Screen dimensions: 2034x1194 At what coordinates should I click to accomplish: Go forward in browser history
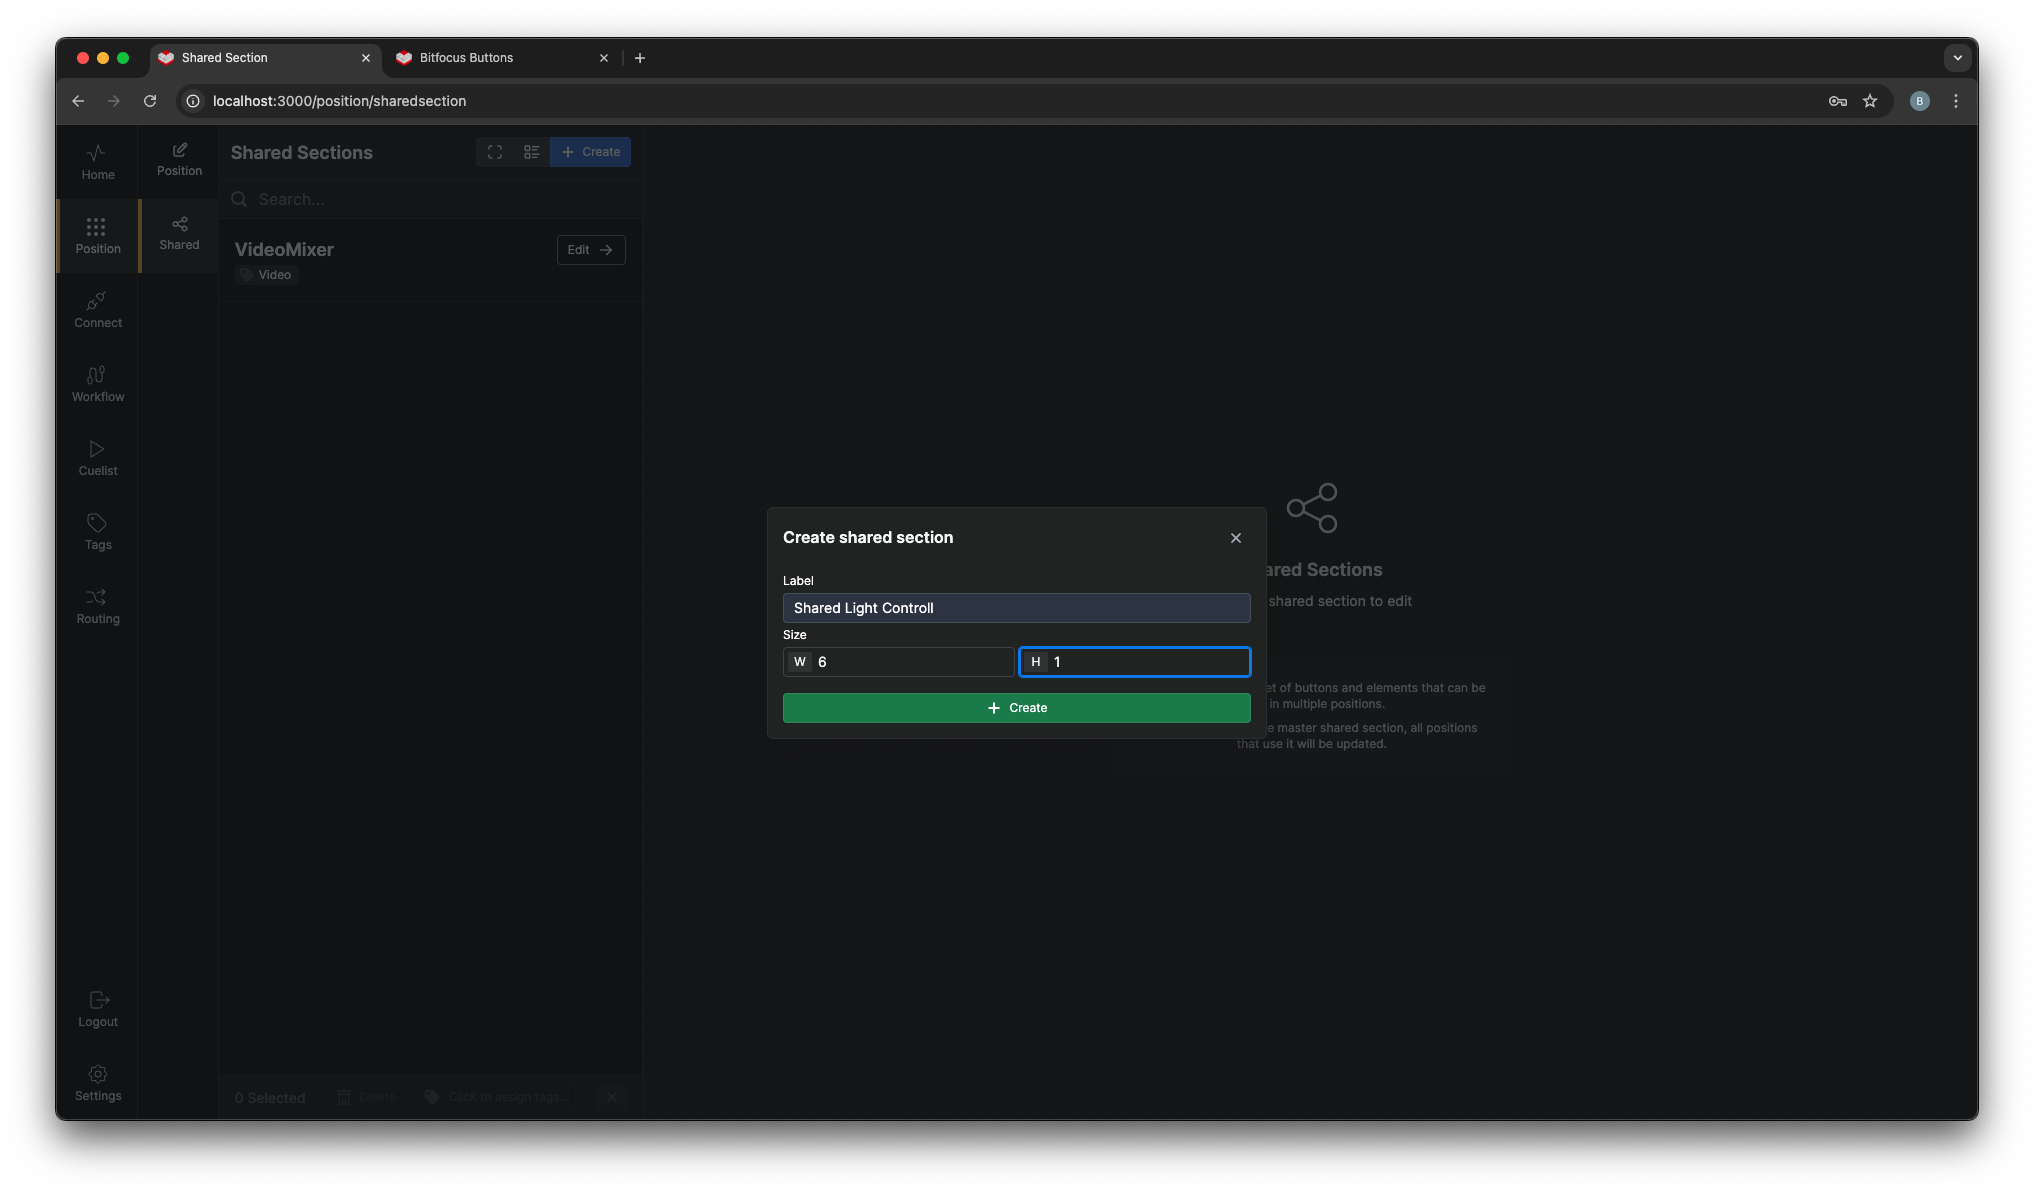click(114, 101)
